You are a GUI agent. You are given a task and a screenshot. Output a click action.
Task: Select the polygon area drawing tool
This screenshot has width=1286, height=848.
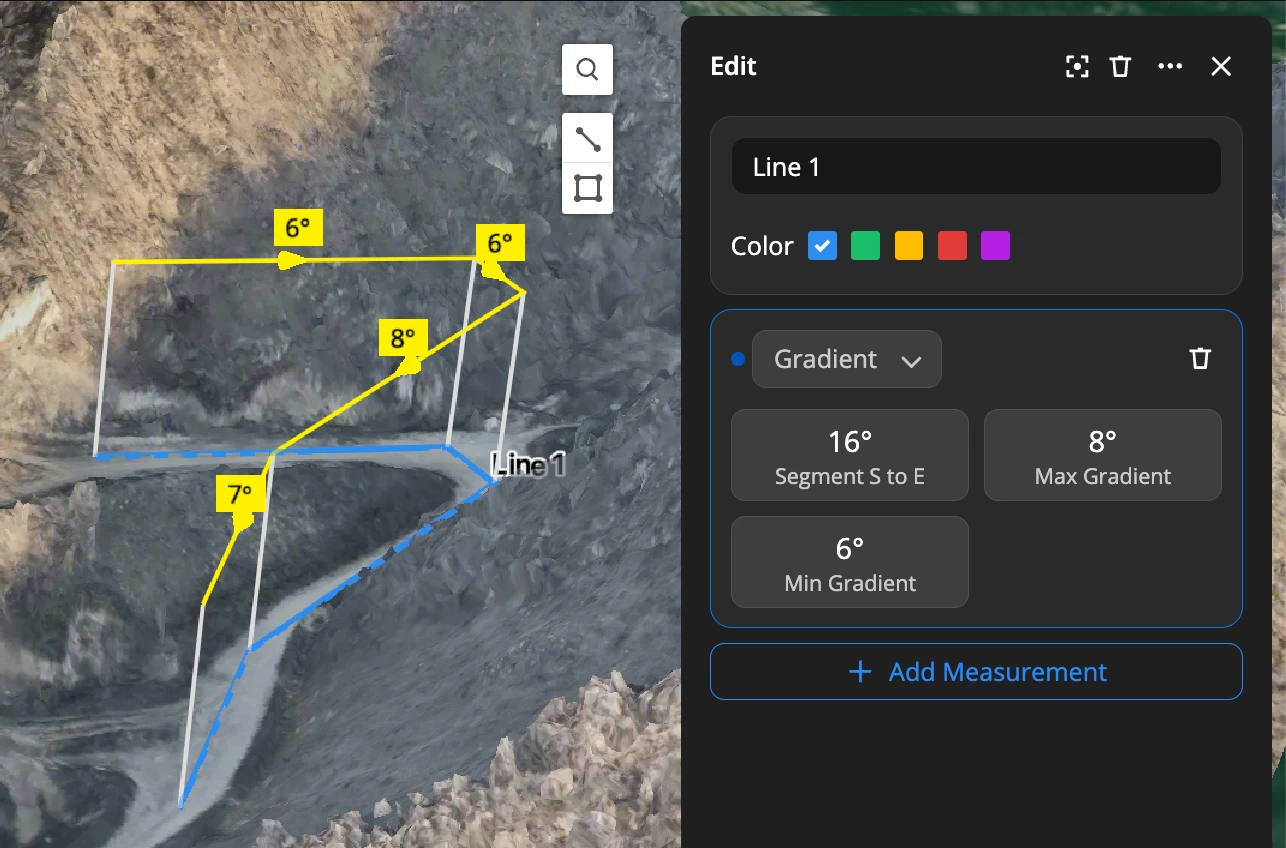pyautogui.click(x=587, y=188)
